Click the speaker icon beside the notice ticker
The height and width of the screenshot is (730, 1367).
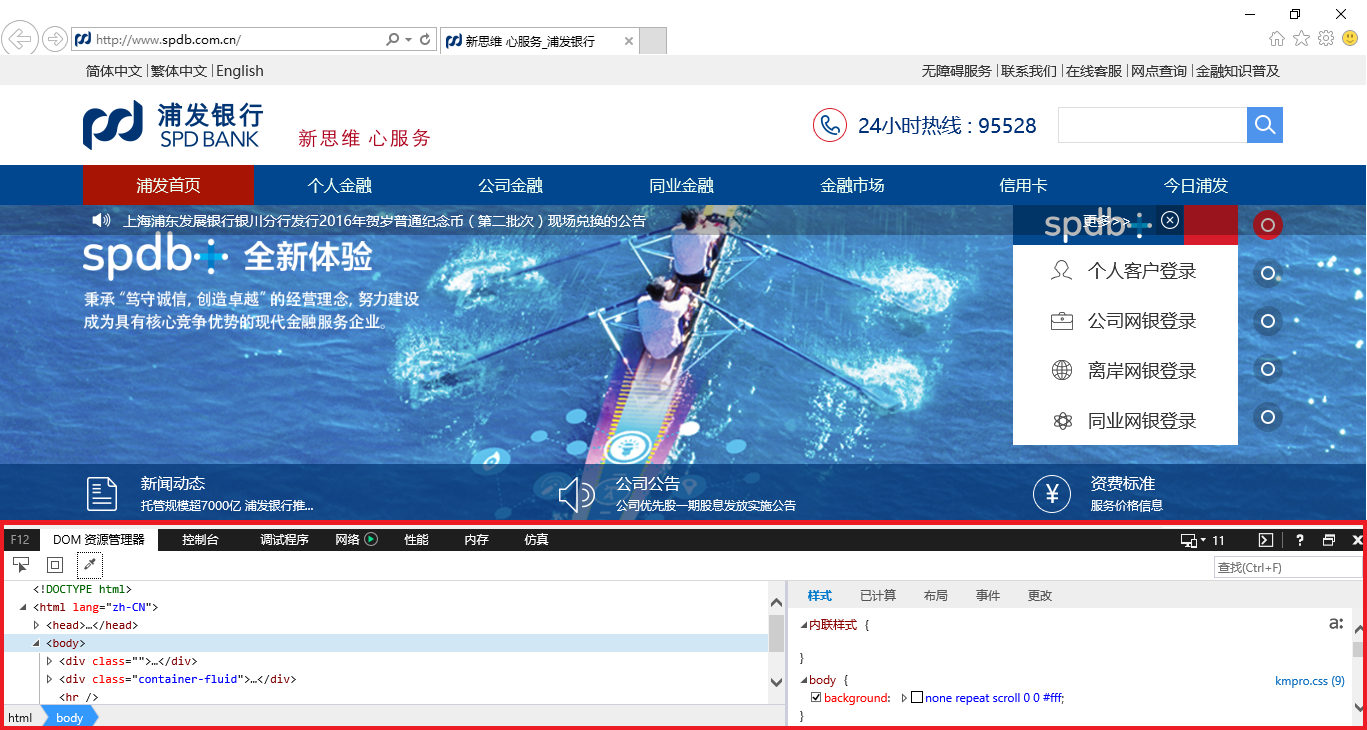coord(101,220)
